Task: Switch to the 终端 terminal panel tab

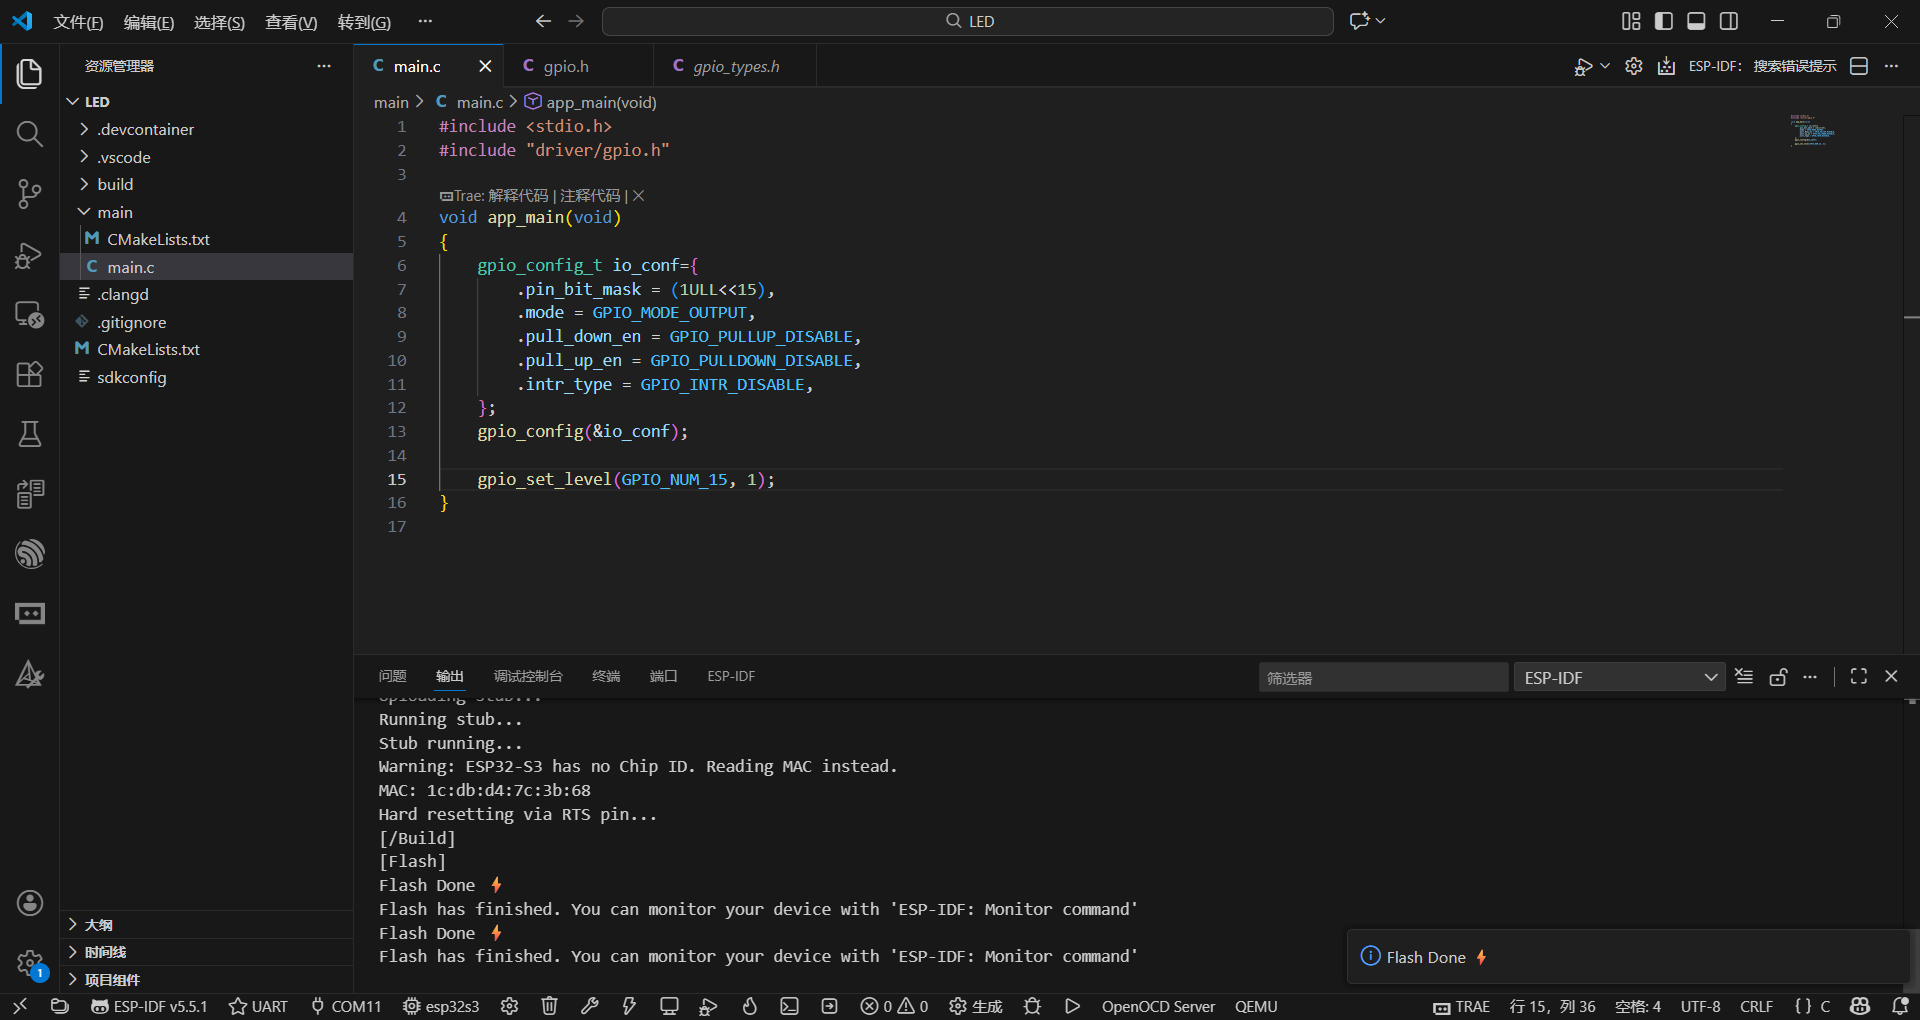Action: 606,677
